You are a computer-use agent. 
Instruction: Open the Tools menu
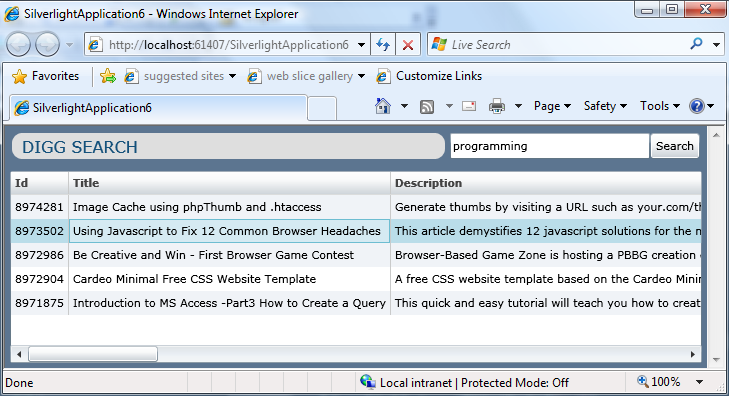click(659, 106)
